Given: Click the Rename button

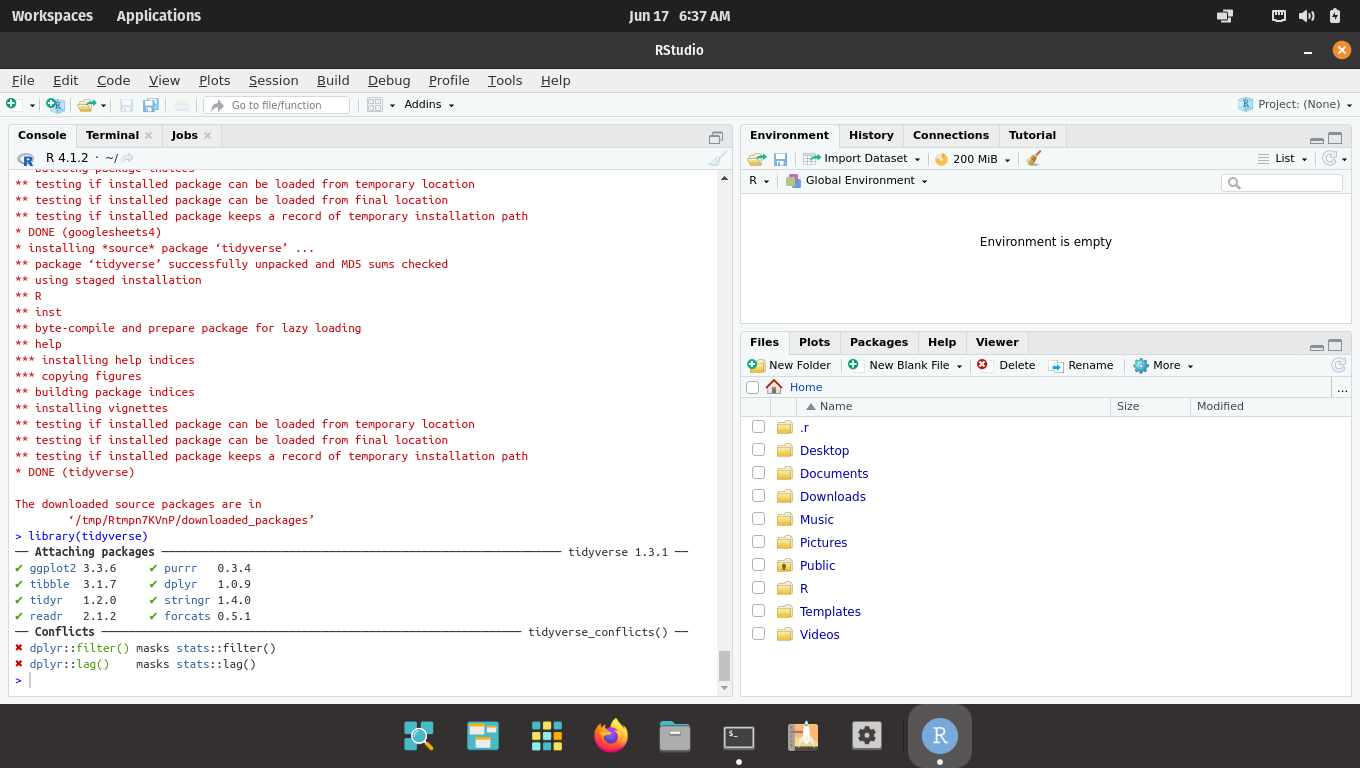Looking at the screenshot, I should pyautogui.click(x=1081, y=366).
